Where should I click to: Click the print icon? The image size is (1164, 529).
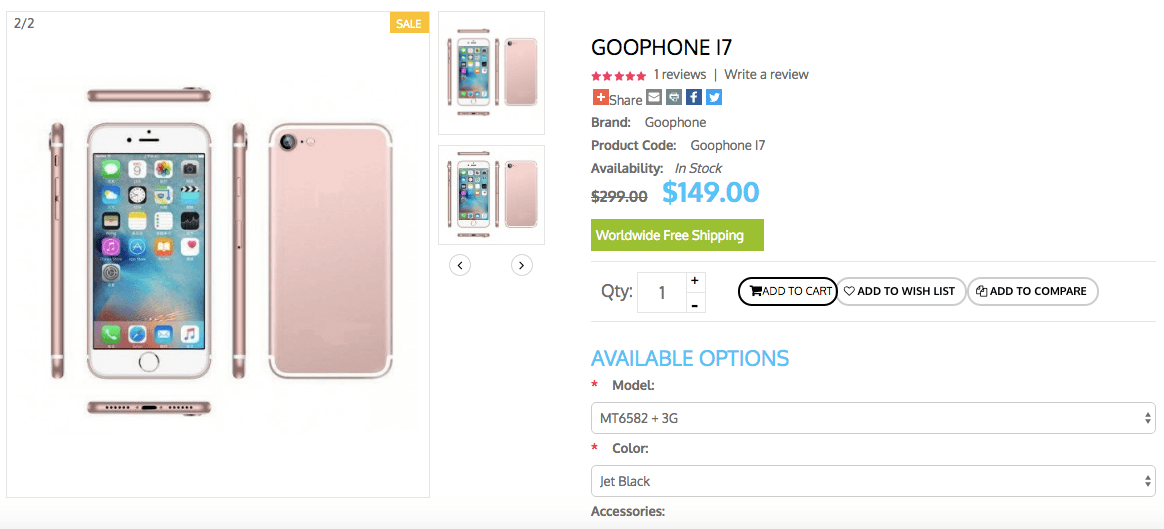674,97
